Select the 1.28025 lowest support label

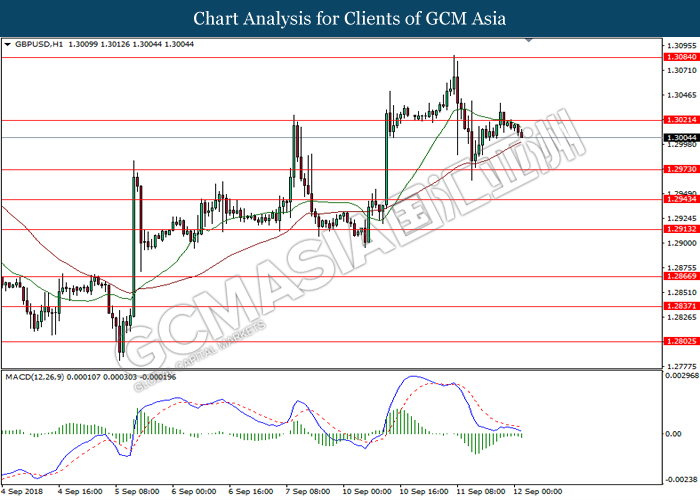point(681,341)
